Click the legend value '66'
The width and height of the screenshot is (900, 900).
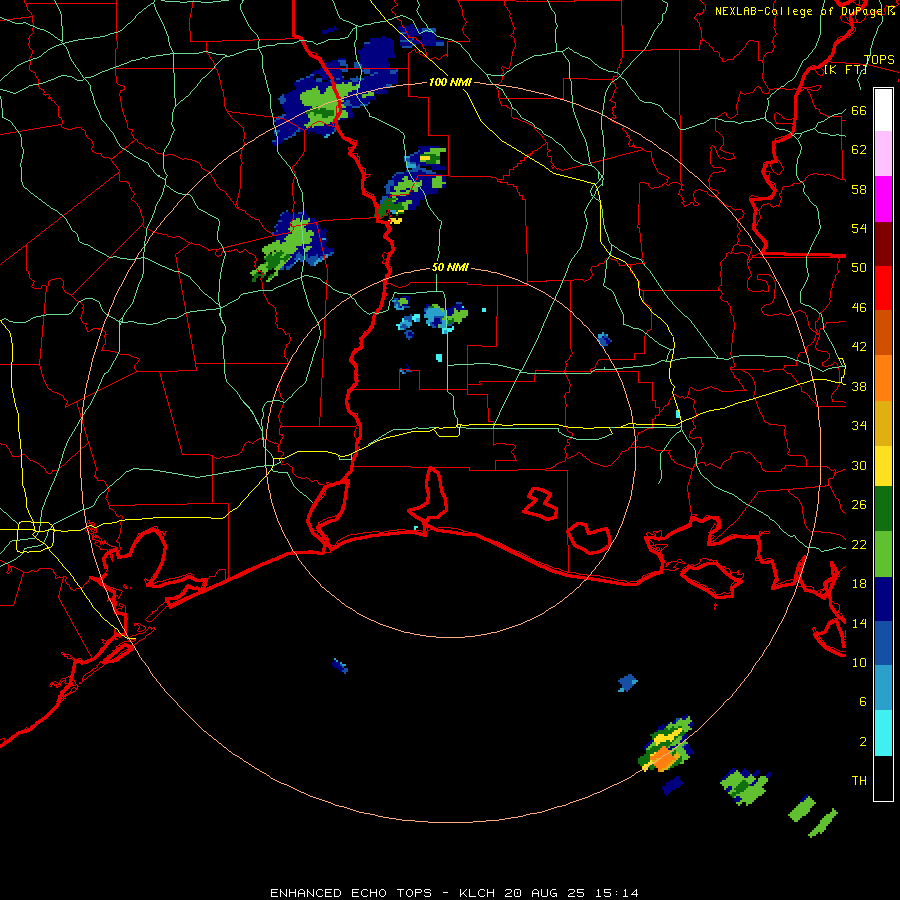(859, 110)
